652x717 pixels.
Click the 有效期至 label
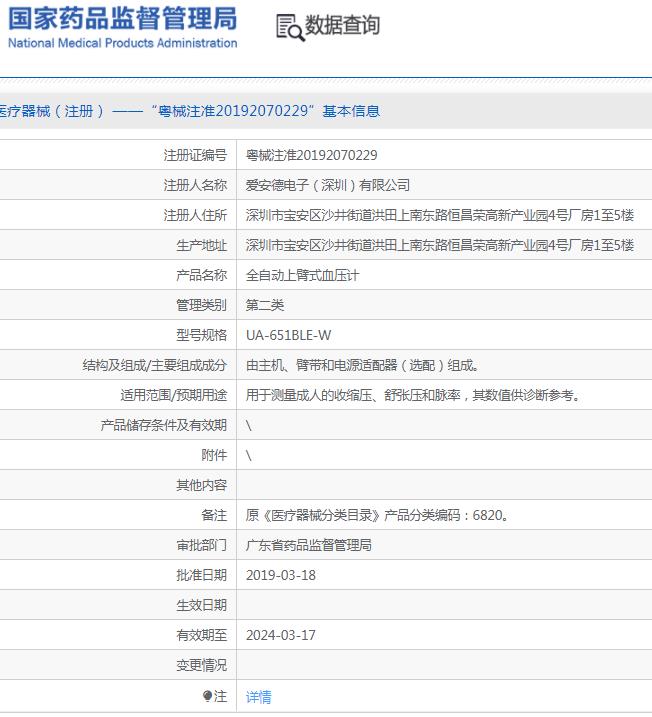click(x=202, y=635)
